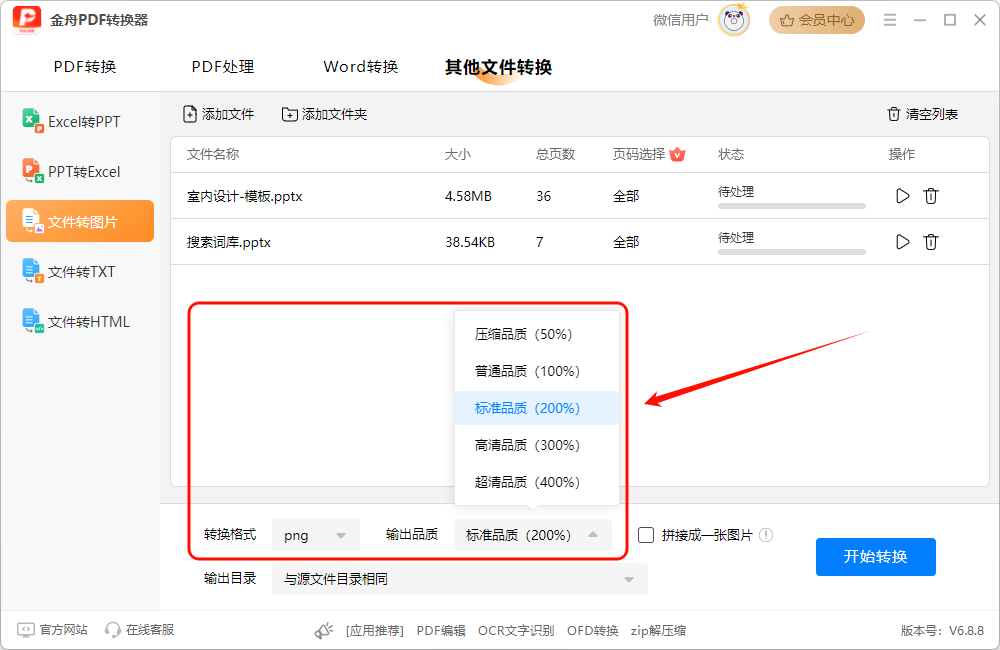The height and width of the screenshot is (650, 1000).
Task: Open the 输出目录 directory dropdown
Action: [459, 579]
